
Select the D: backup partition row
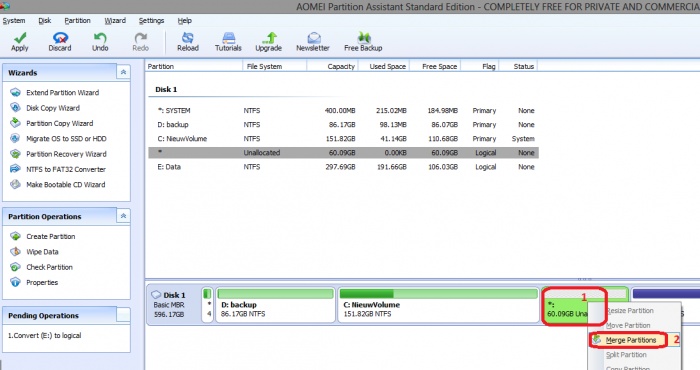tap(343, 125)
